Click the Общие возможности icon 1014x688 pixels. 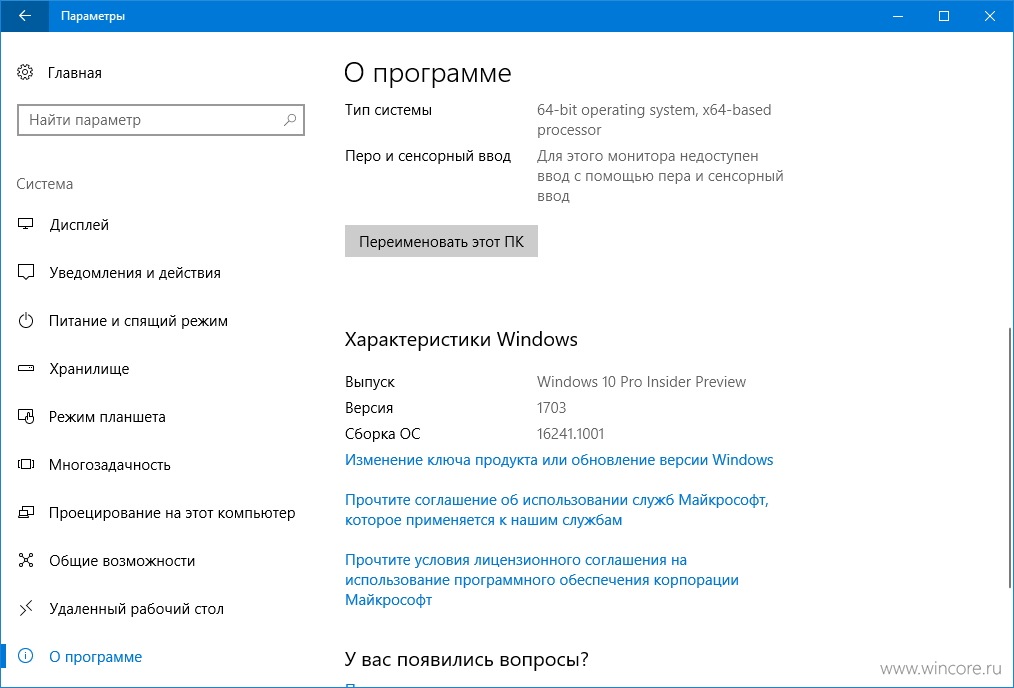tap(26, 560)
